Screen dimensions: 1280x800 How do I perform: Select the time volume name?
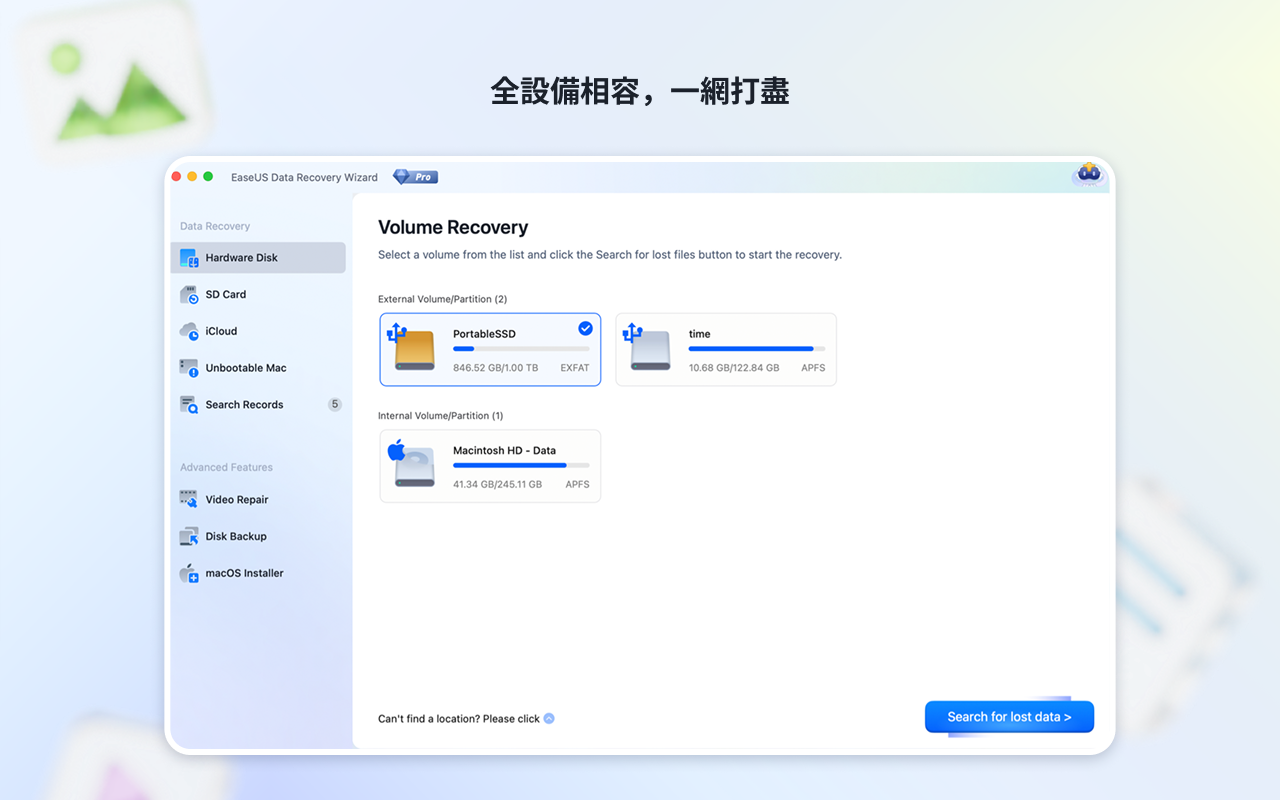tap(700, 334)
